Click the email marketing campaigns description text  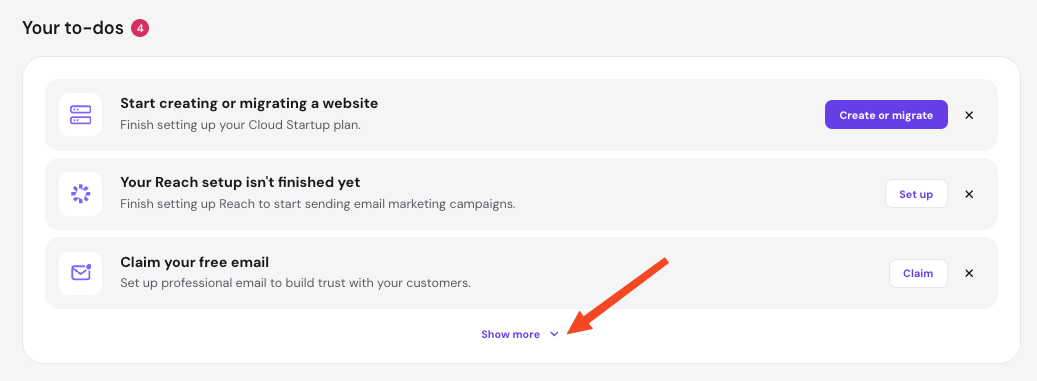coord(317,204)
